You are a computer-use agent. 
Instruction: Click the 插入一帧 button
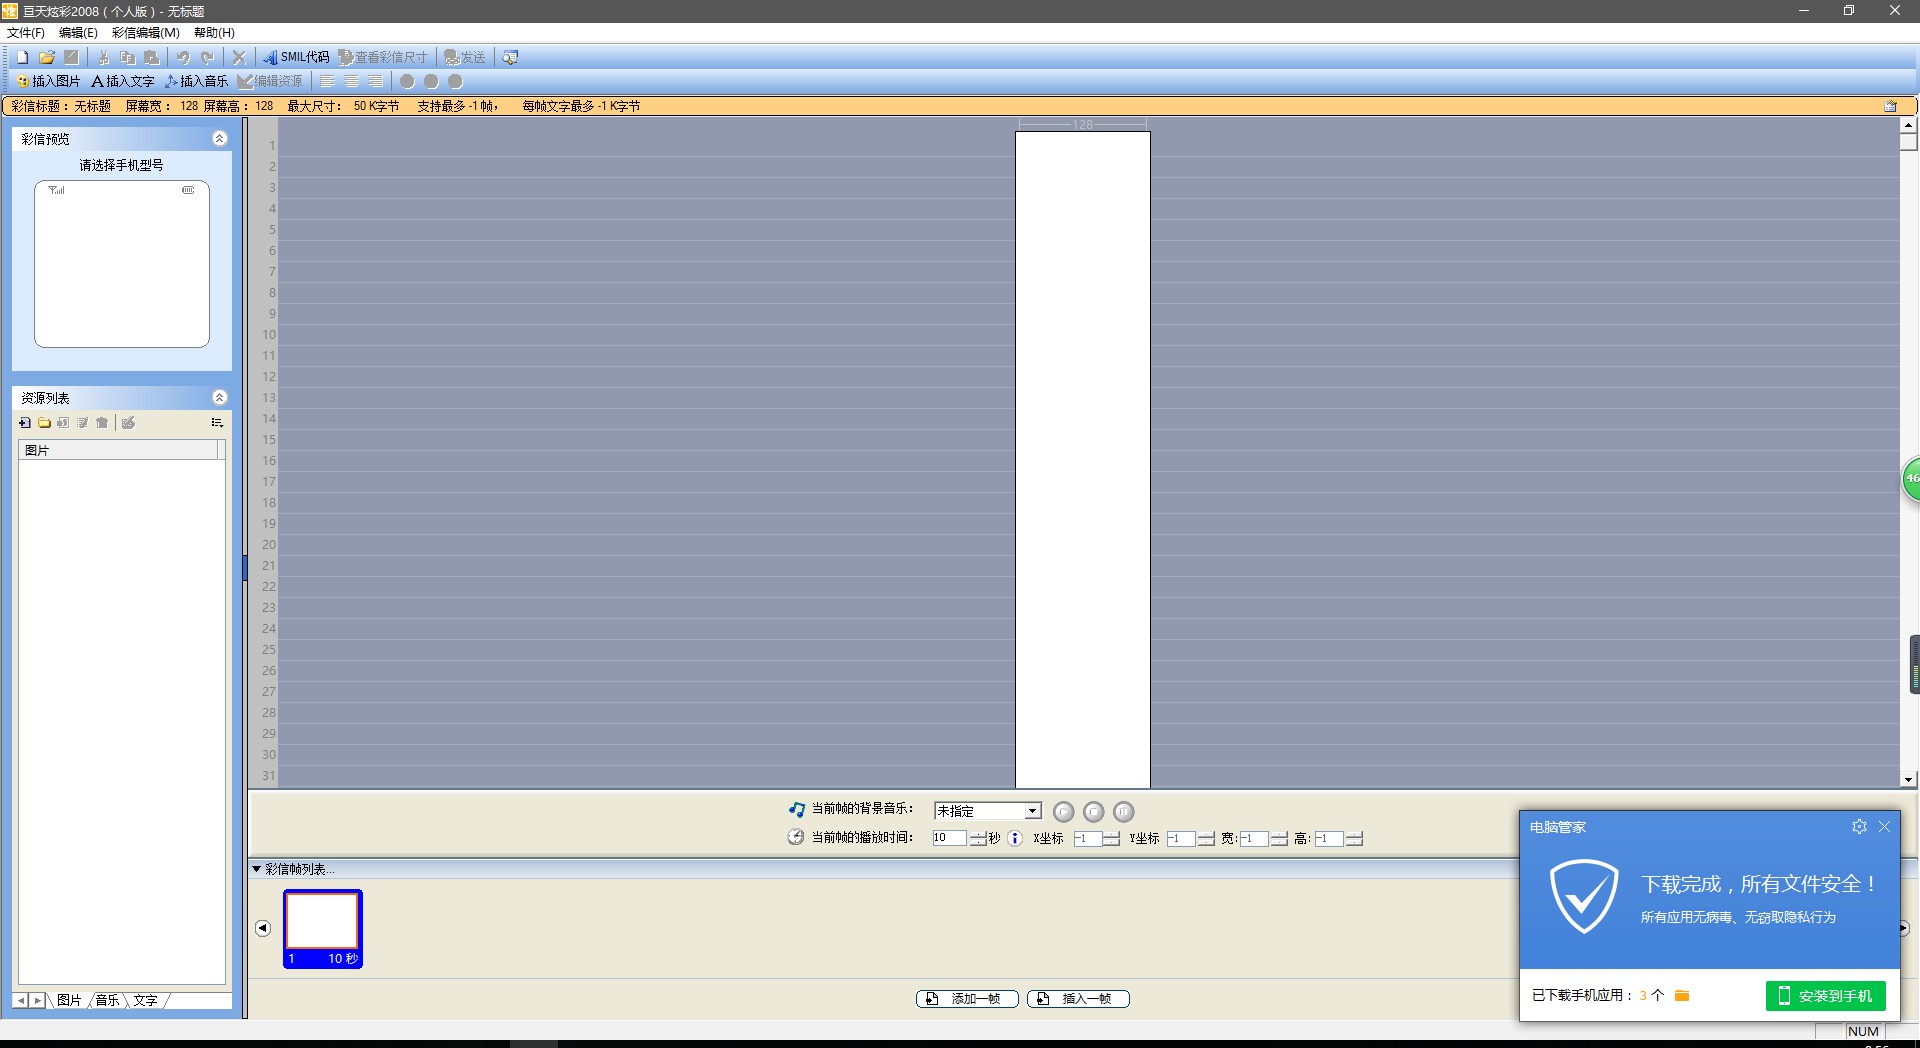pos(1078,998)
